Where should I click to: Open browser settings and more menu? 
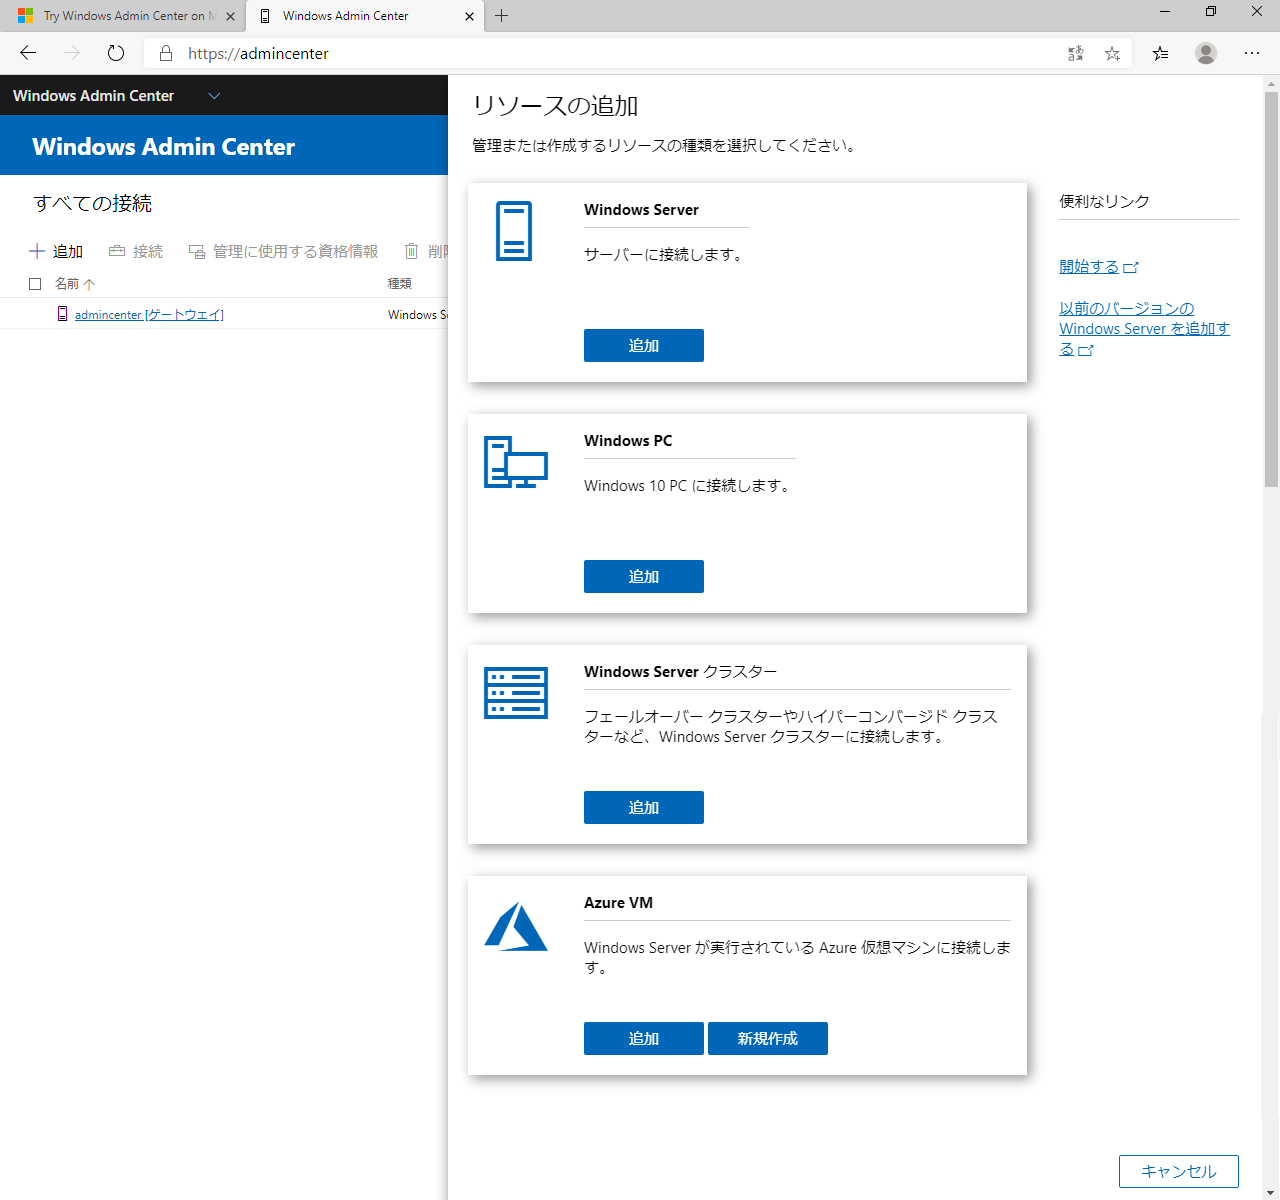tap(1252, 53)
